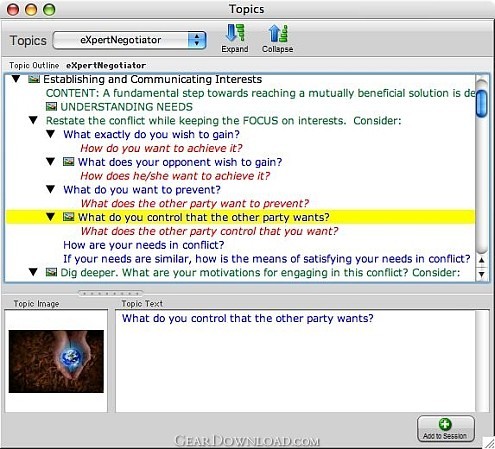Select What does the other party control row

point(209,231)
